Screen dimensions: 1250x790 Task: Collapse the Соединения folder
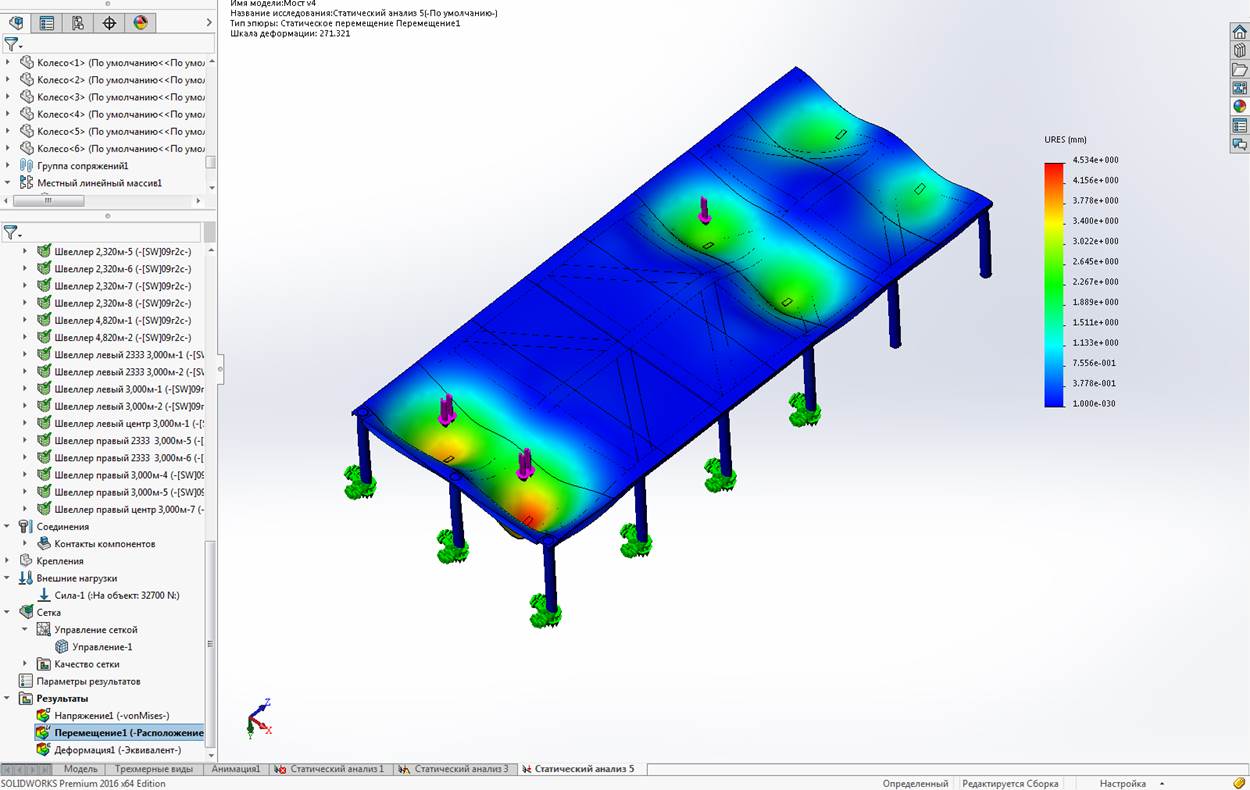[x=8, y=526]
